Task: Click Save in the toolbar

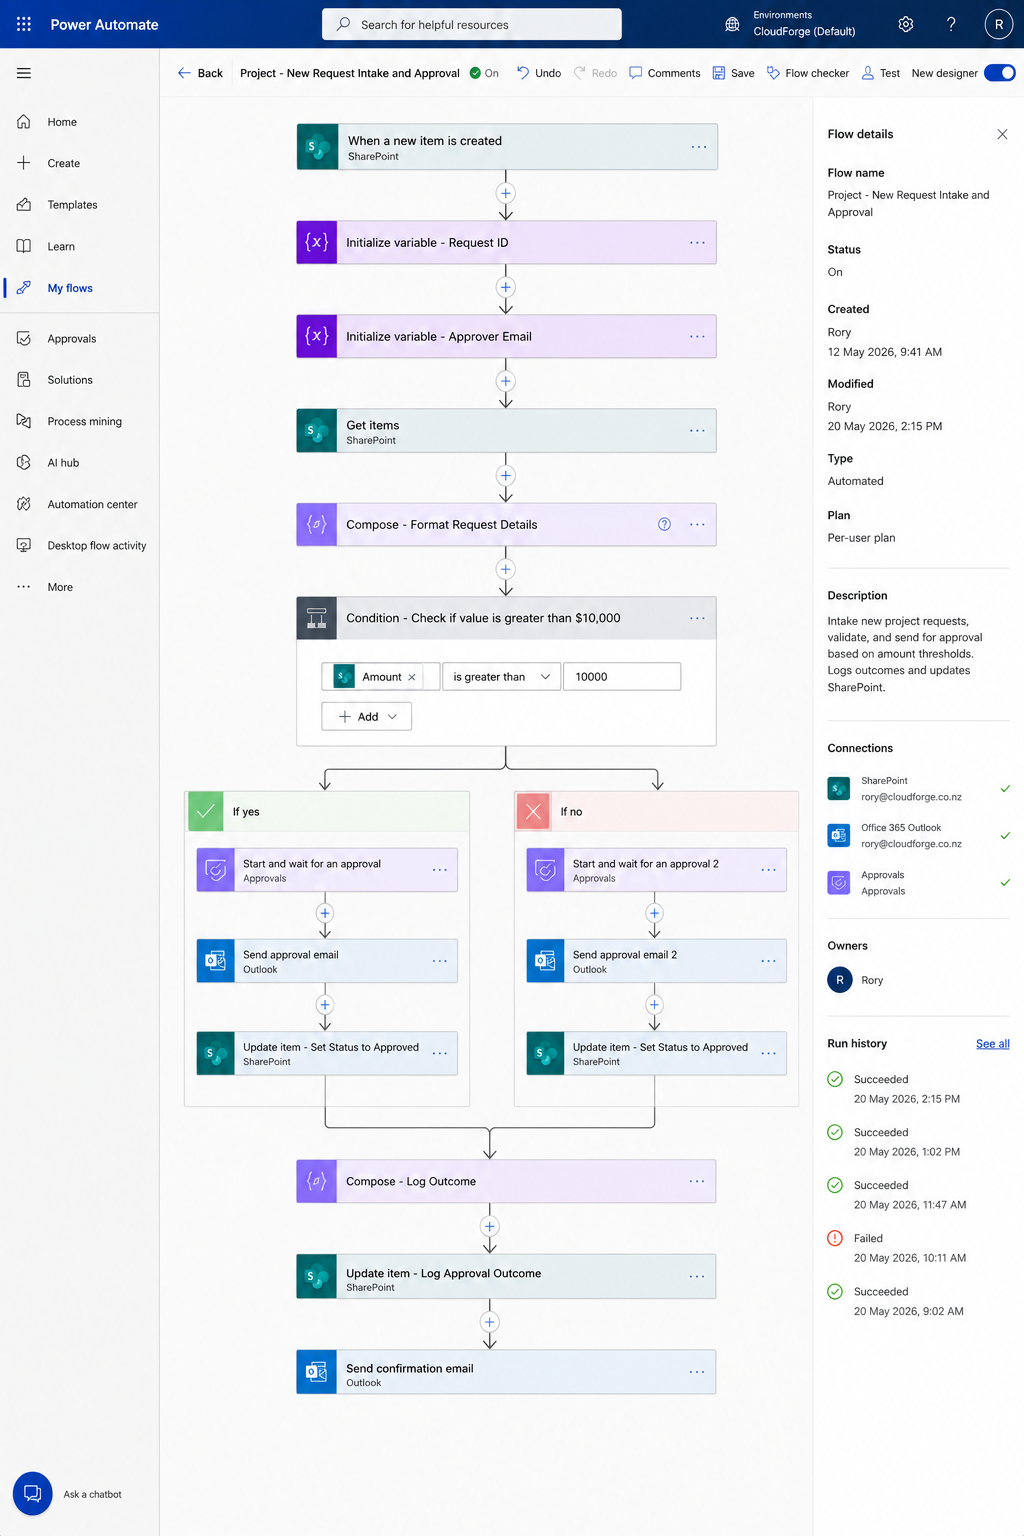Action: tap(733, 73)
